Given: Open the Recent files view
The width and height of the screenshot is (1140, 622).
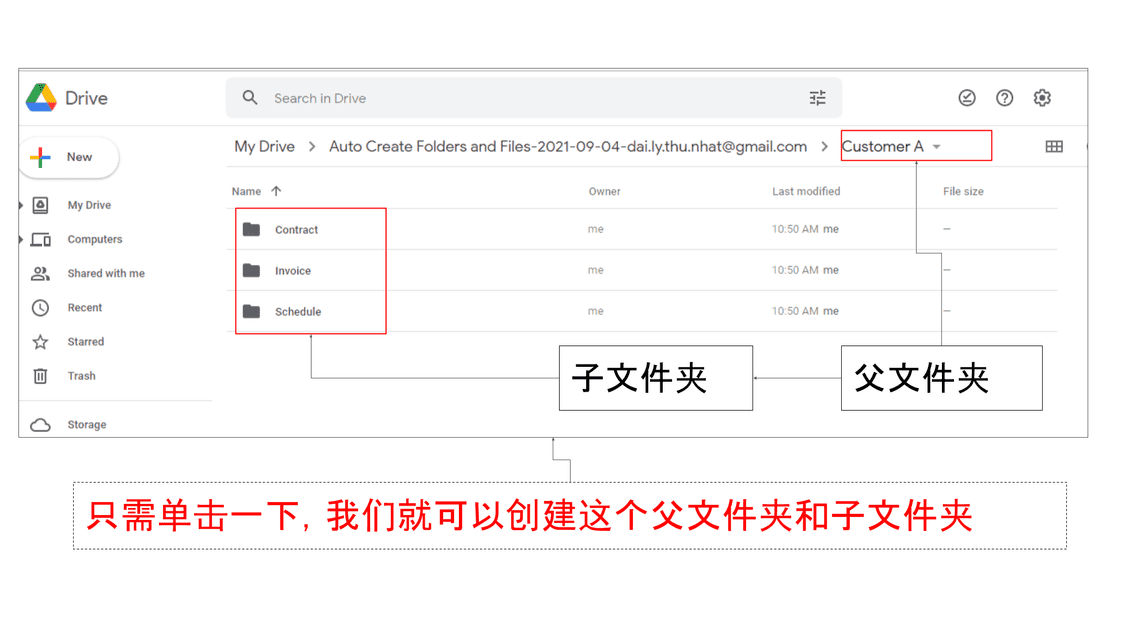Looking at the screenshot, I should 84,308.
